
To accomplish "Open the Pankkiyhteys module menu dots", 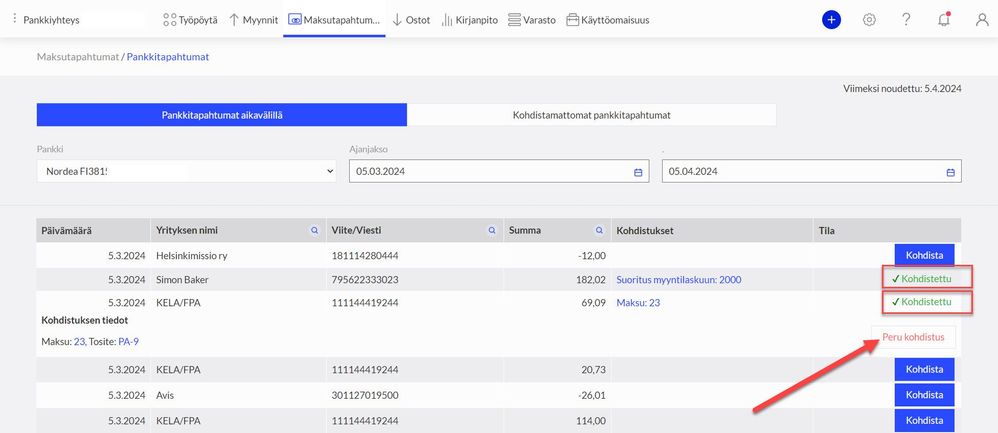I will (14, 19).
